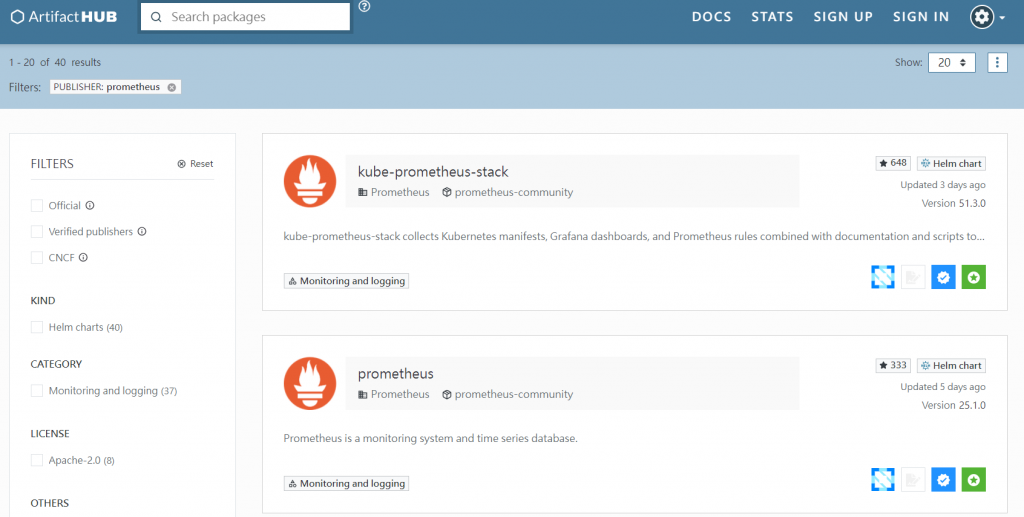Click the greyed signed badge on kube-prometheus-stack
Viewport: 1024px width, 517px height.
click(913, 277)
